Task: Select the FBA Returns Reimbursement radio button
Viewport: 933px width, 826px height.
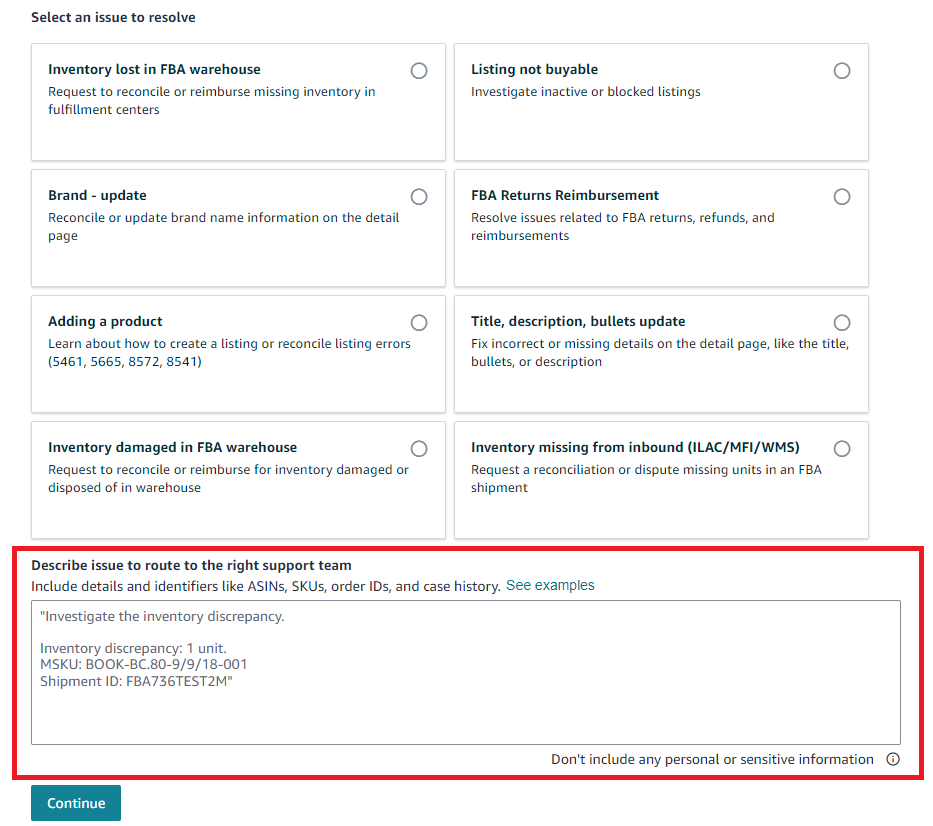Action: pyautogui.click(x=842, y=196)
